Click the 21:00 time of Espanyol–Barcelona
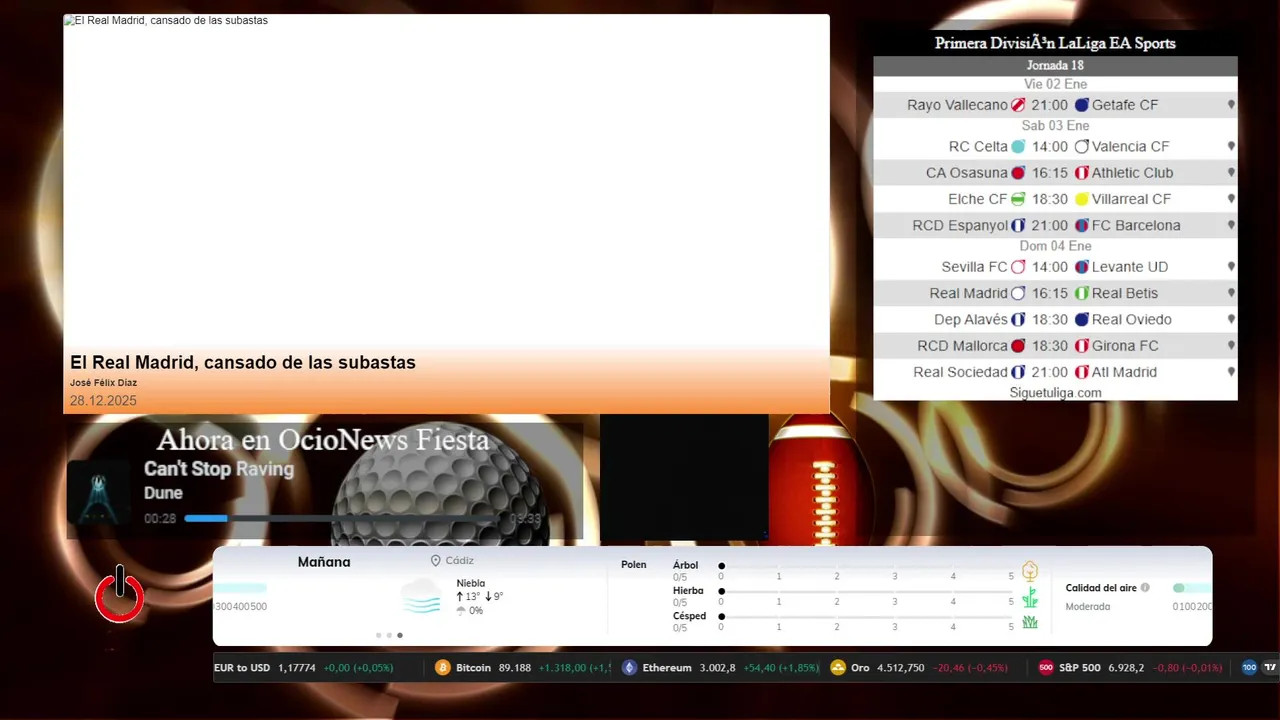1280x720 pixels. (x=1050, y=225)
